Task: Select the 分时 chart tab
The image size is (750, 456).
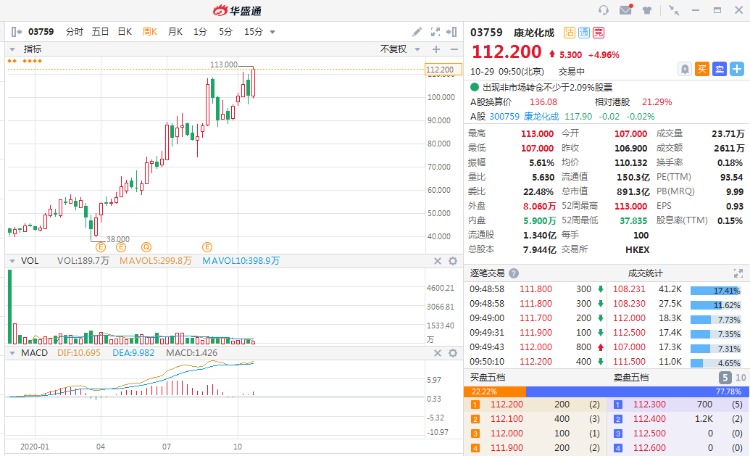Action: pyautogui.click(x=75, y=32)
